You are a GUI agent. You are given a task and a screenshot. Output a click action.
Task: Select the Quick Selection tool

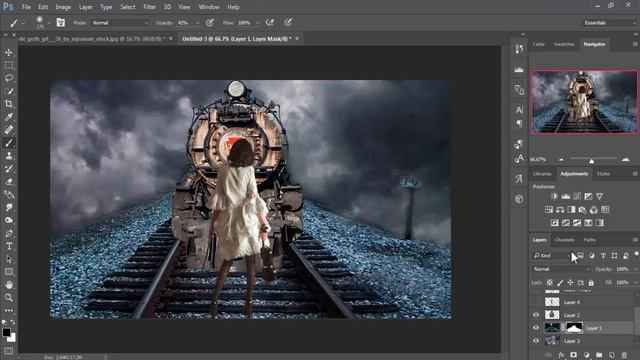[x=9, y=91]
